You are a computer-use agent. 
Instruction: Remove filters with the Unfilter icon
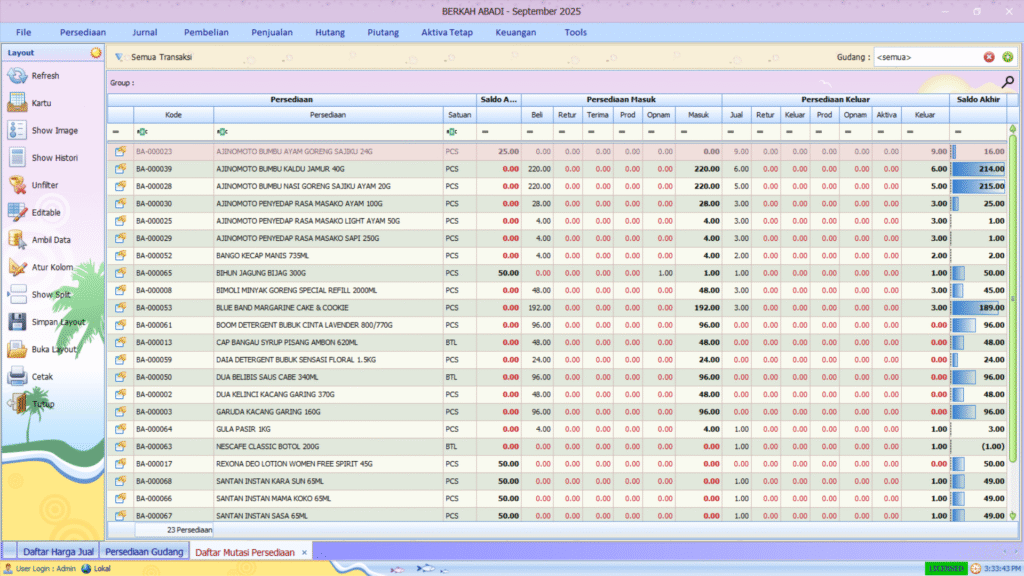tap(17, 185)
